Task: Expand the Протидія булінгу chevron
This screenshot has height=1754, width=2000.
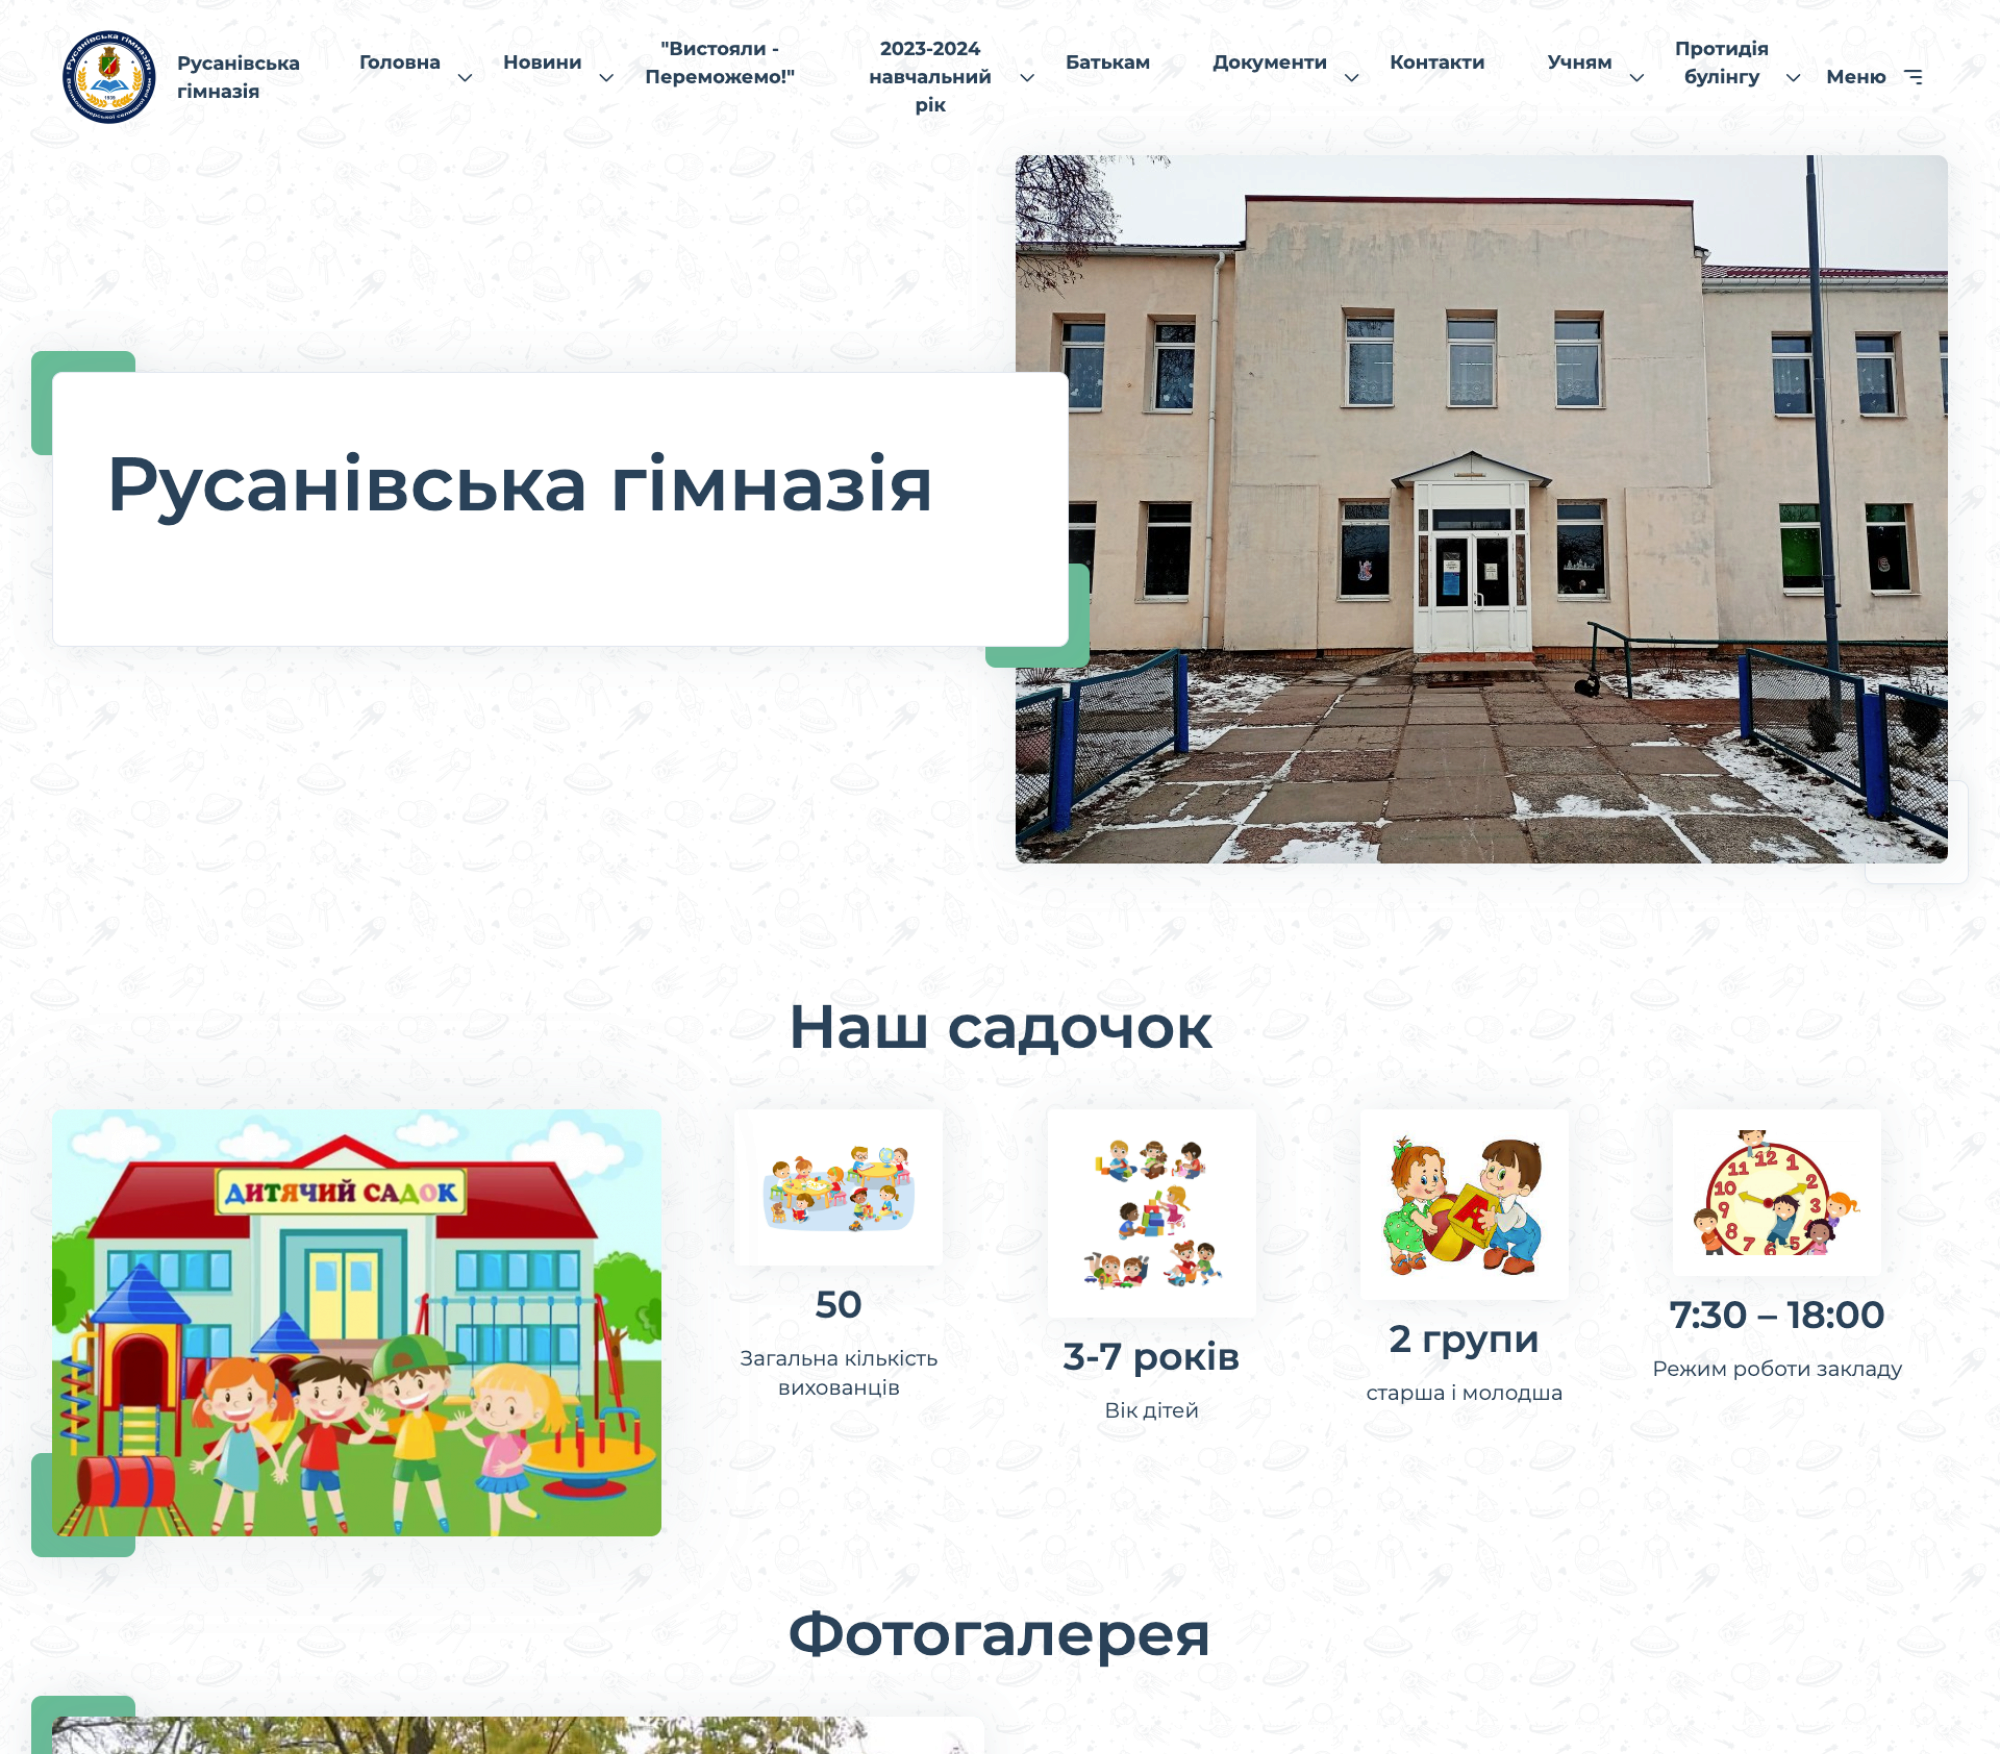Action: 1793,78
